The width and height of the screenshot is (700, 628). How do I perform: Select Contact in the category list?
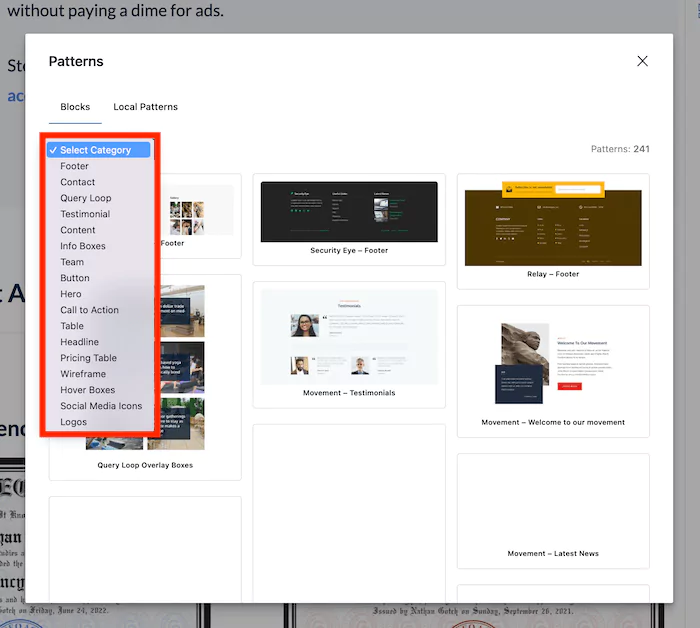click(x=78, y=182)
